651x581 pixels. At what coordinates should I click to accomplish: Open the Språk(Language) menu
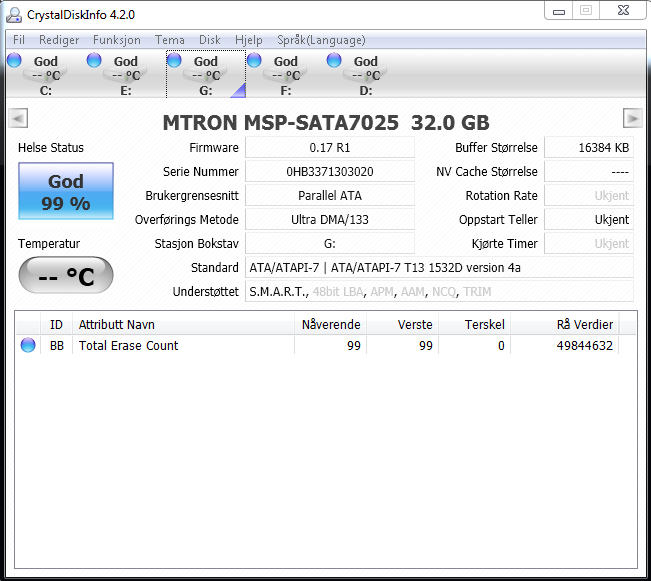321,40
